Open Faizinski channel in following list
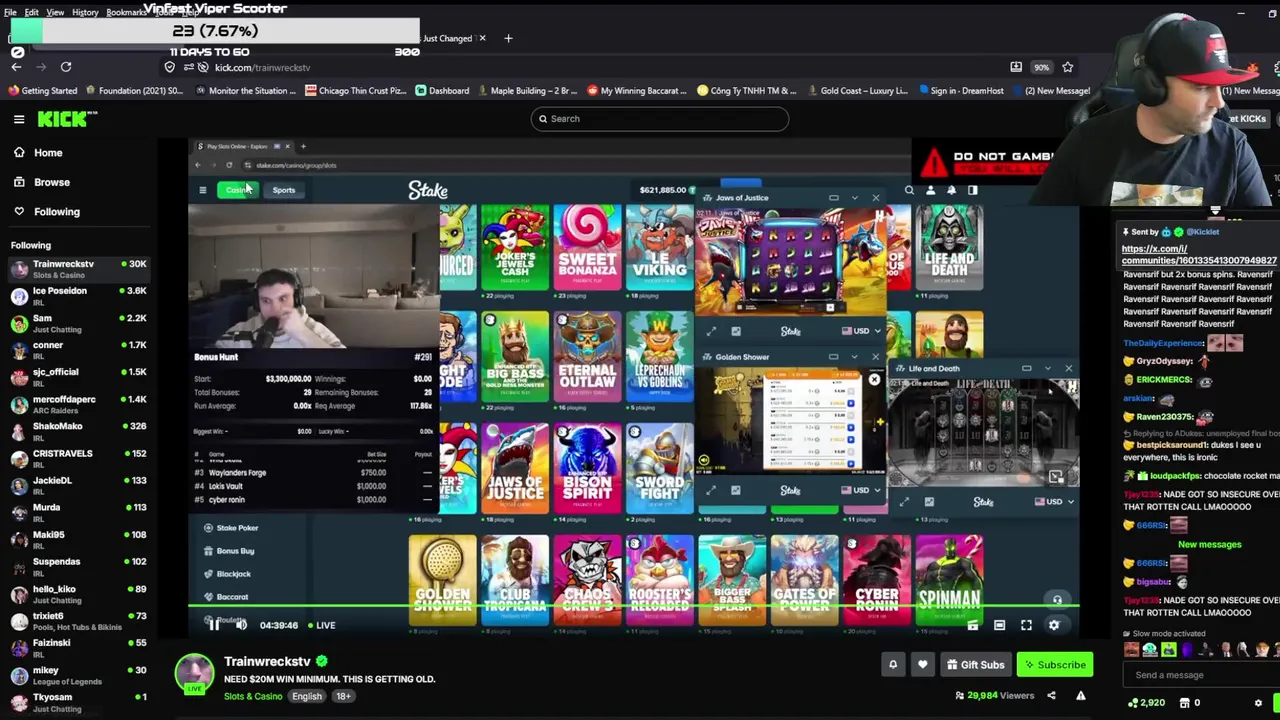This screenshot has width=1280, height=720. 78,648
